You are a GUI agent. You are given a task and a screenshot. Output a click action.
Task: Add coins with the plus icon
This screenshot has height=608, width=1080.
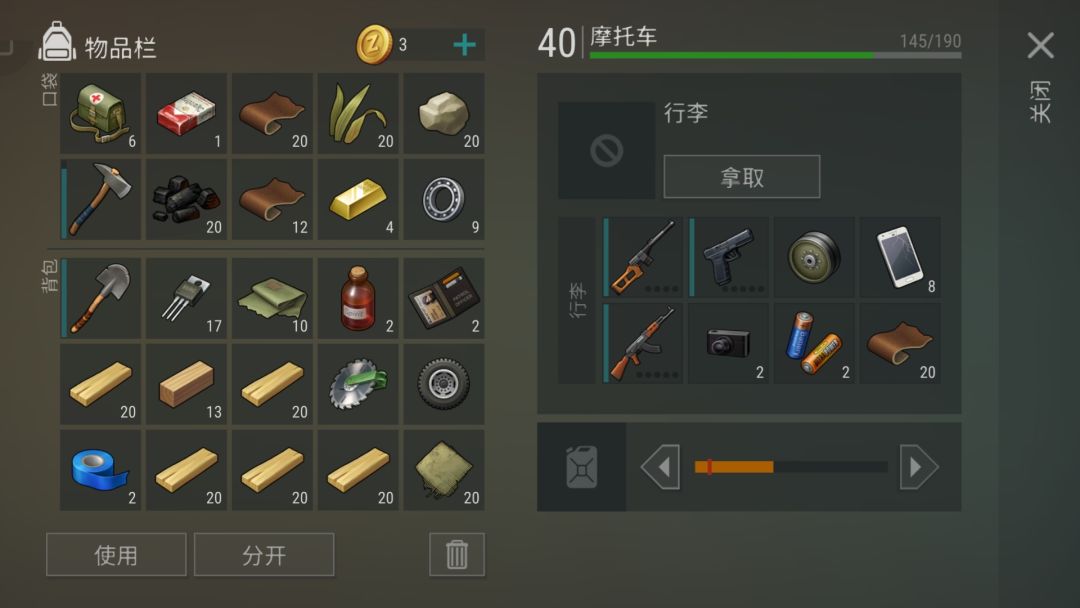click(x=464, y=45)
